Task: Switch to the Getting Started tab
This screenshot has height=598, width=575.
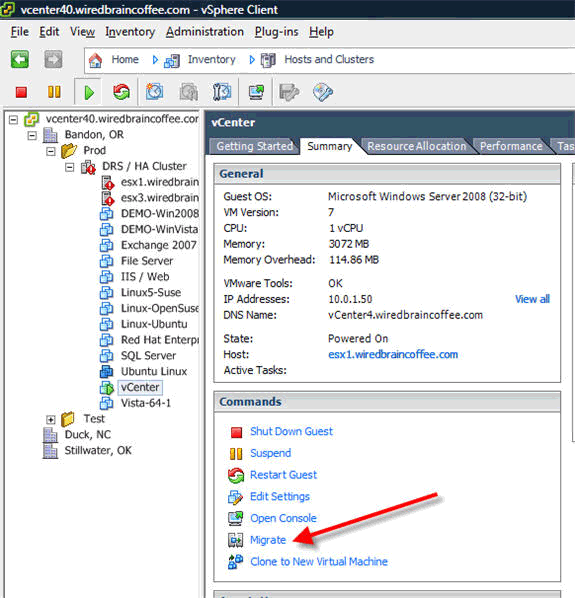Action: 254,146
